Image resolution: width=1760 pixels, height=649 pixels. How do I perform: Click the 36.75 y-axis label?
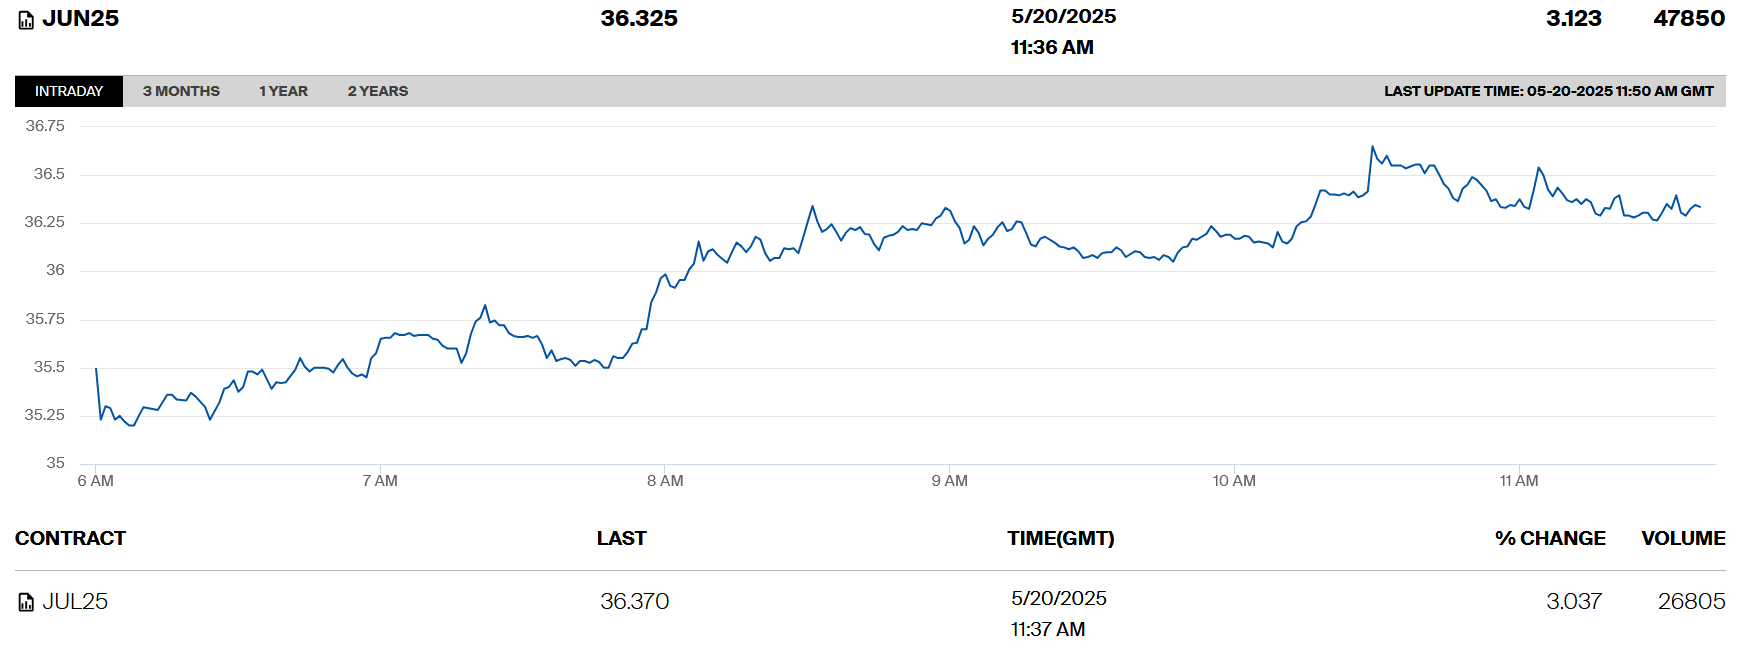[x=45, y=126]
